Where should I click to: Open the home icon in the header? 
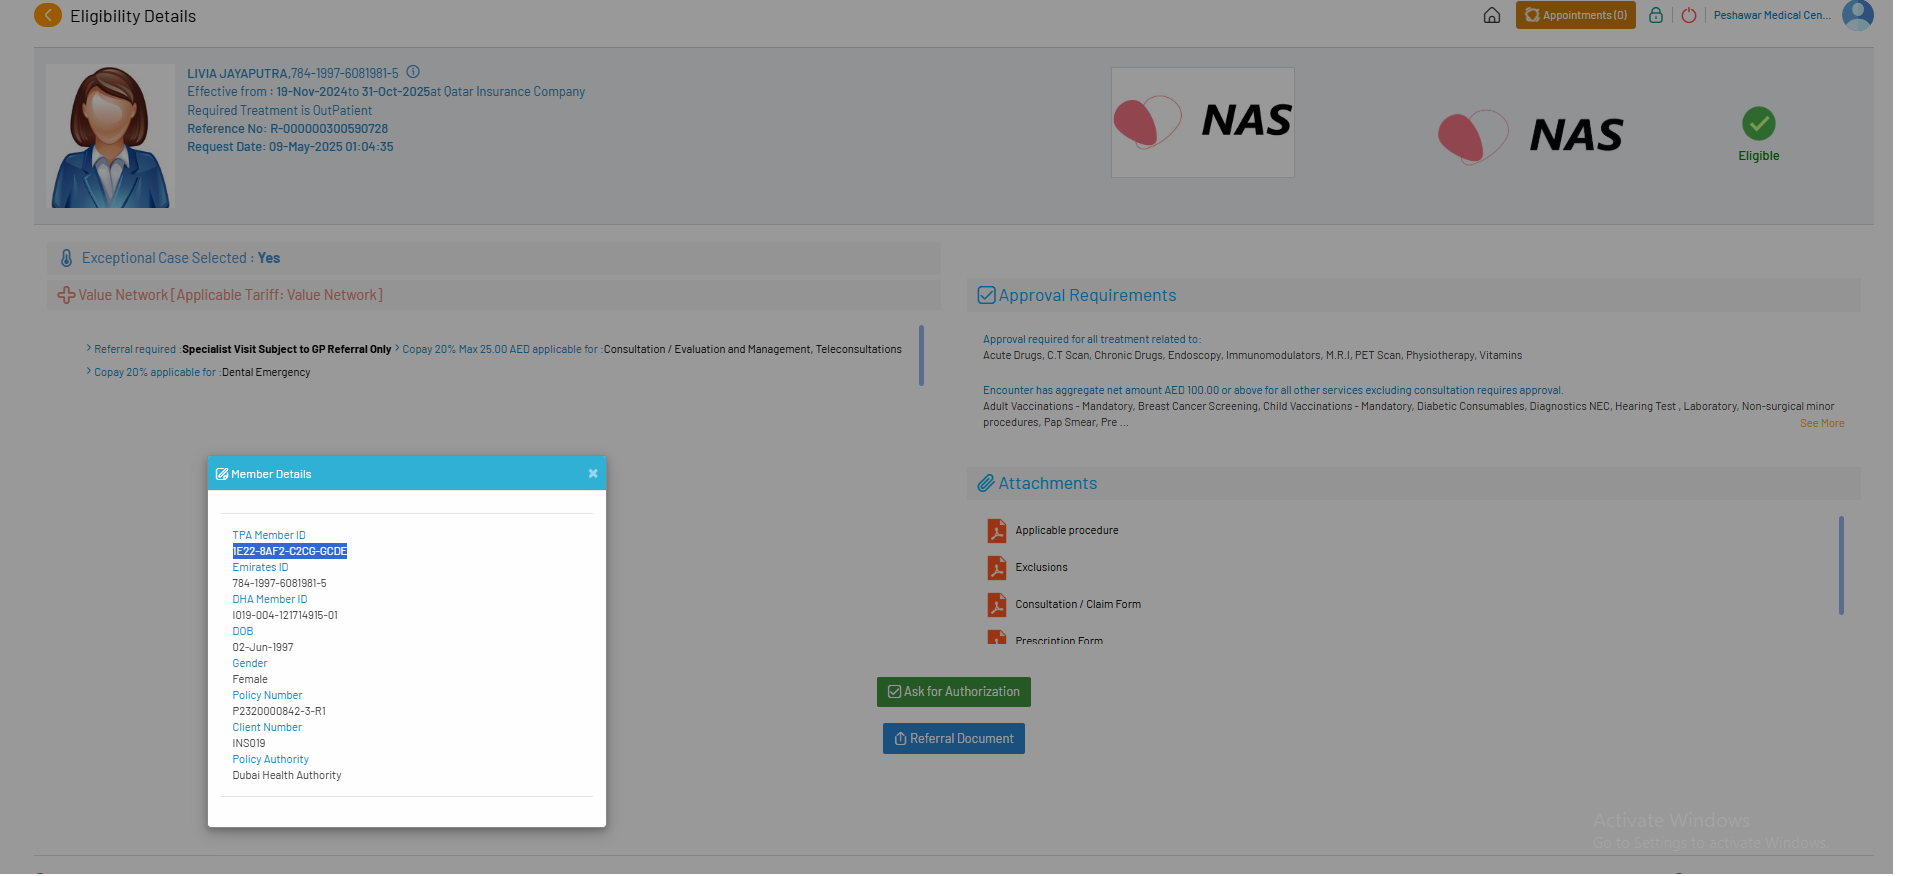[1492, 15]
